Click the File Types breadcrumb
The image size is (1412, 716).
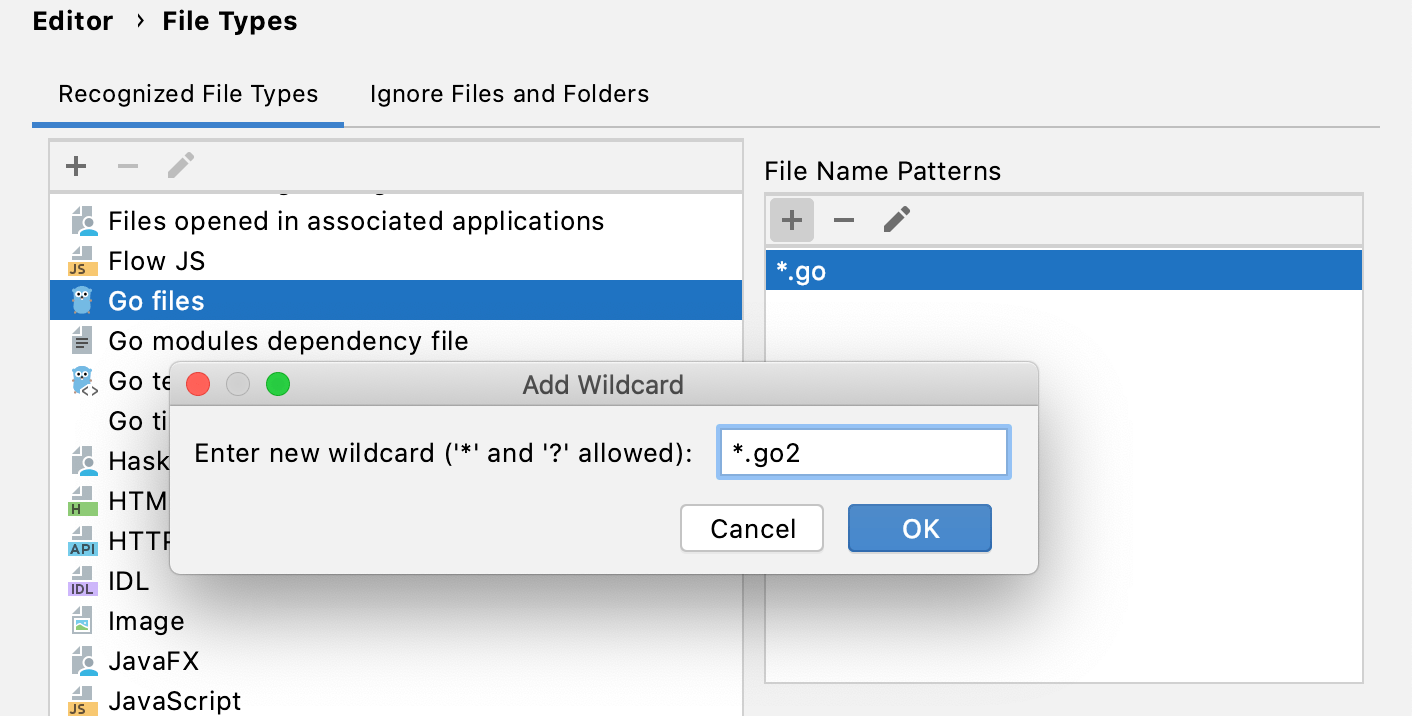click(x=229, y=21)
